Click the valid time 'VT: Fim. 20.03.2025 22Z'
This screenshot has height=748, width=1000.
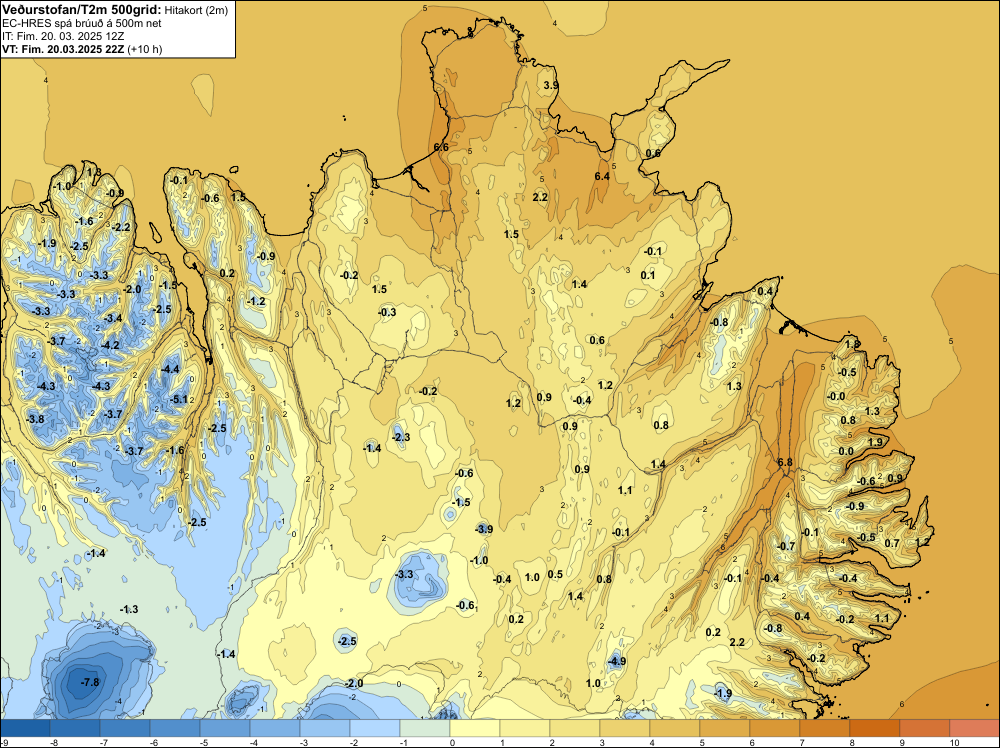tap(63, 49)
